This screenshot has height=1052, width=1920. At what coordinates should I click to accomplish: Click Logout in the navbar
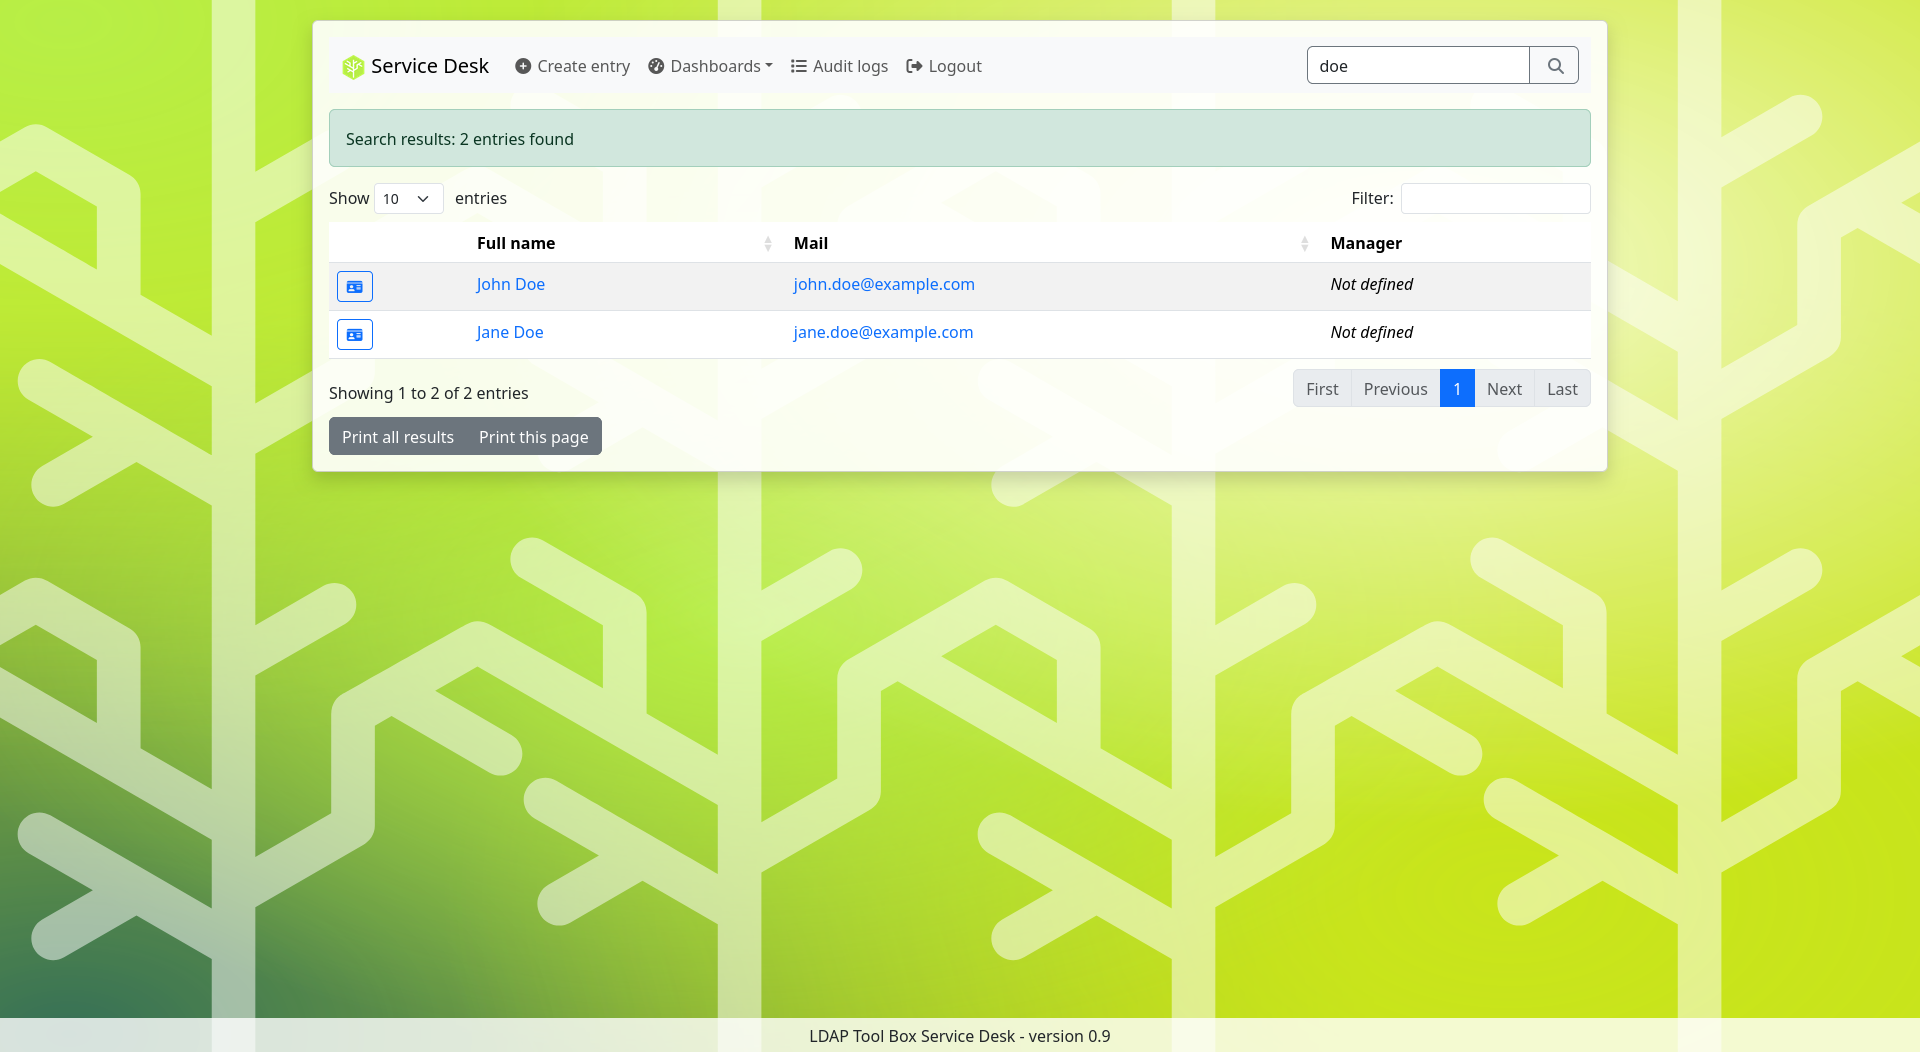(944, 66)
